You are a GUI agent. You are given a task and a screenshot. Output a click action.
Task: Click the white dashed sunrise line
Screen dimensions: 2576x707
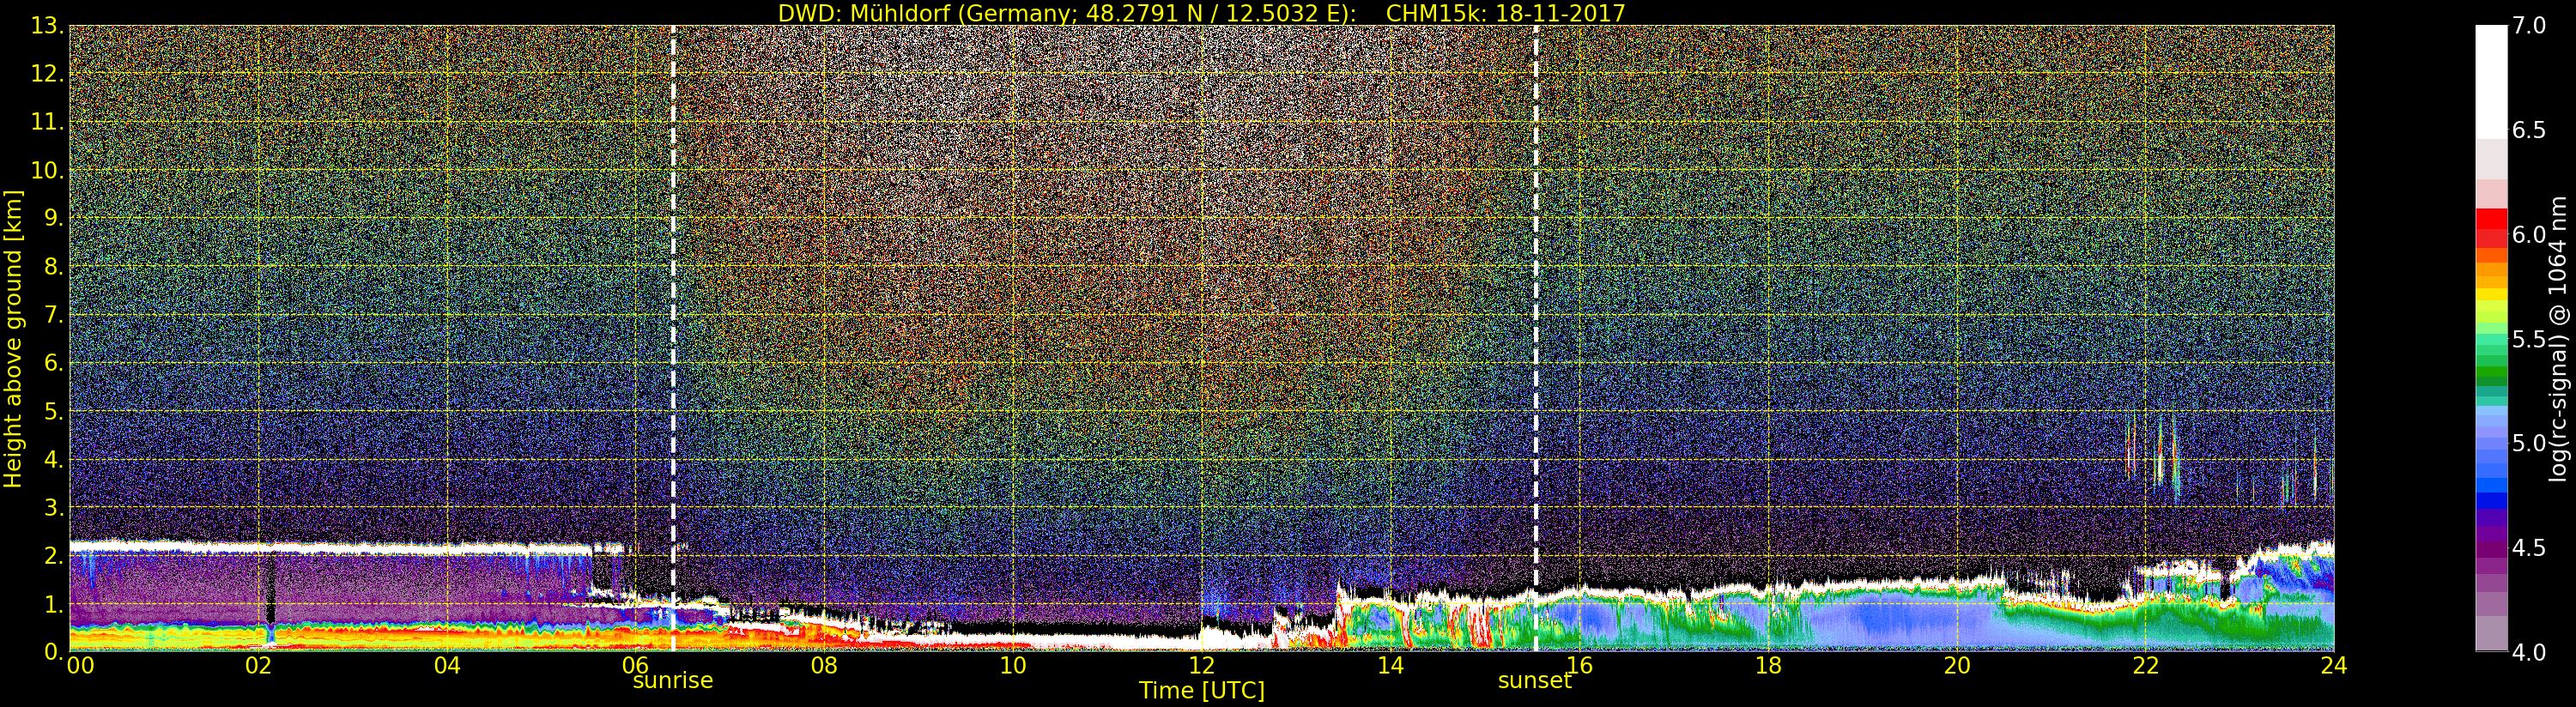pyautogui.click(x=673, y=338)
